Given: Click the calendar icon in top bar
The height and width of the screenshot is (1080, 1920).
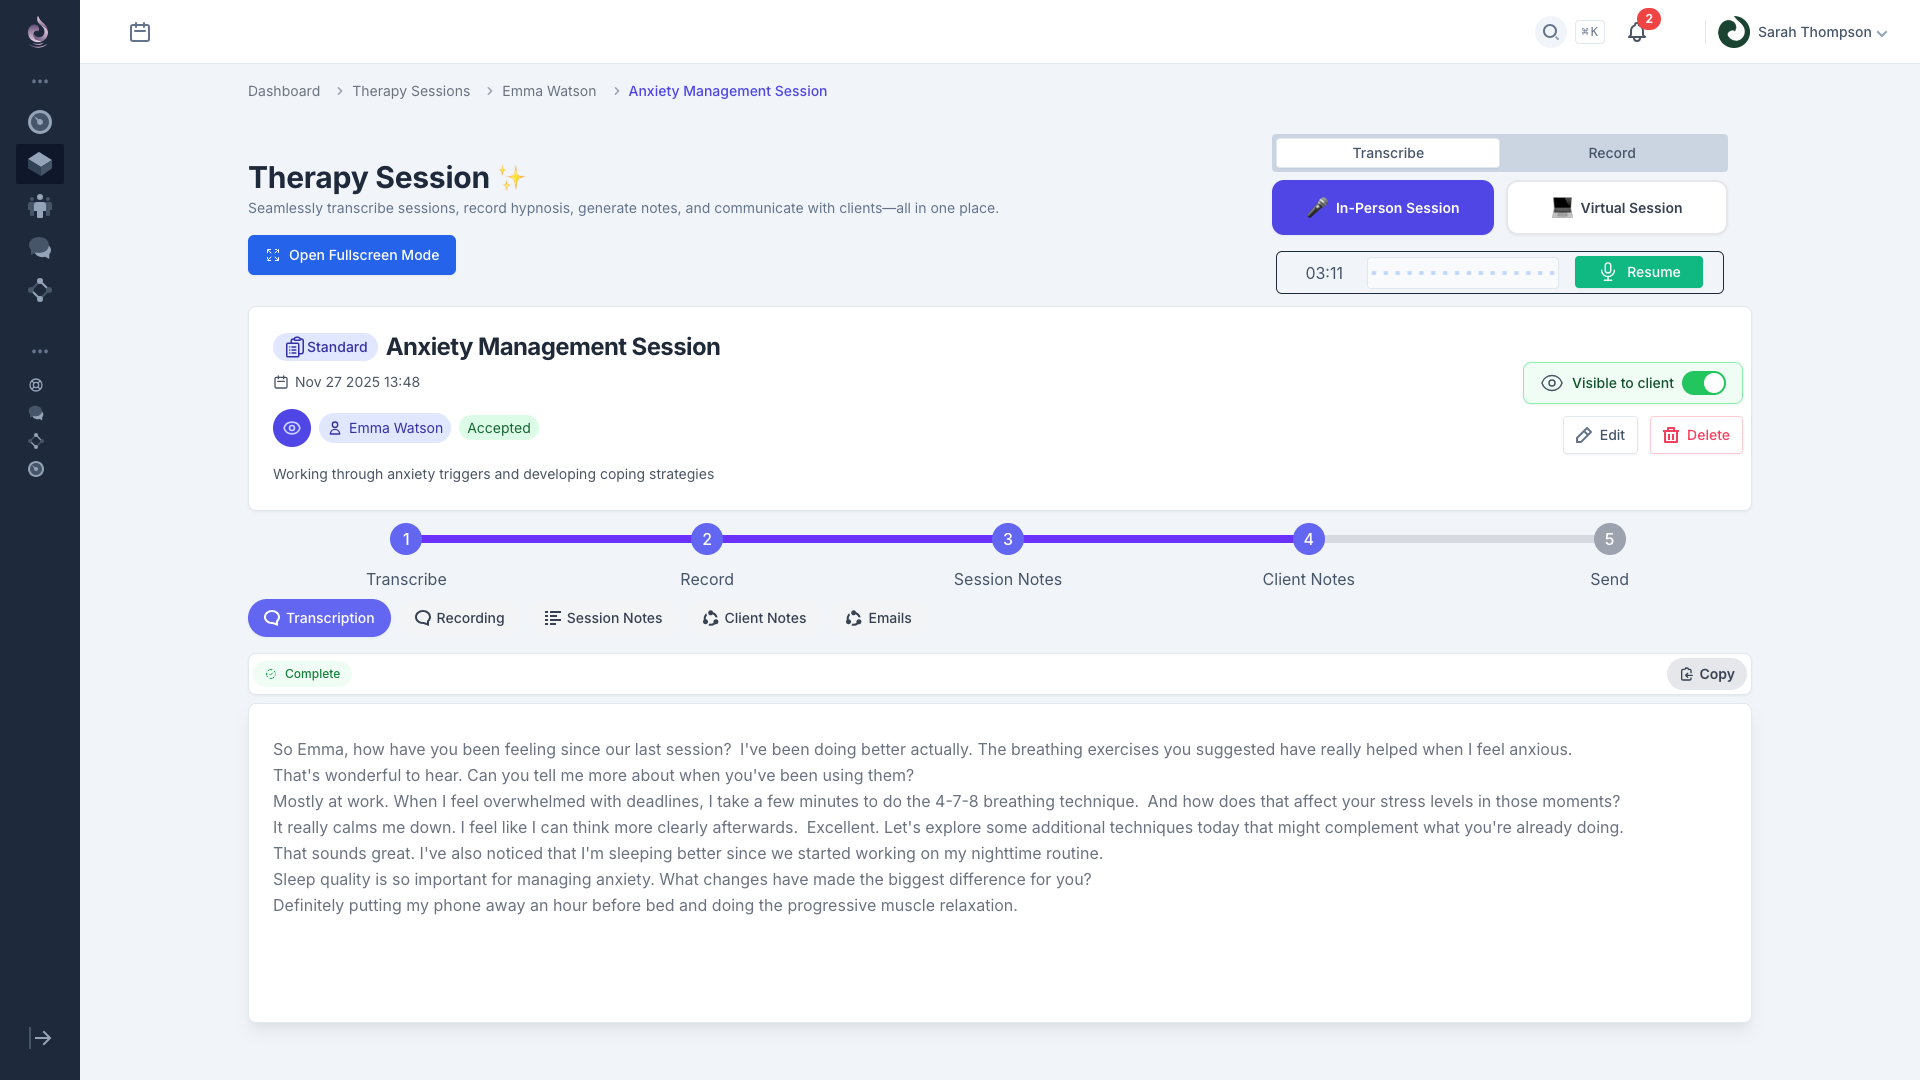Looking at the screenshot, I should 140,32.
